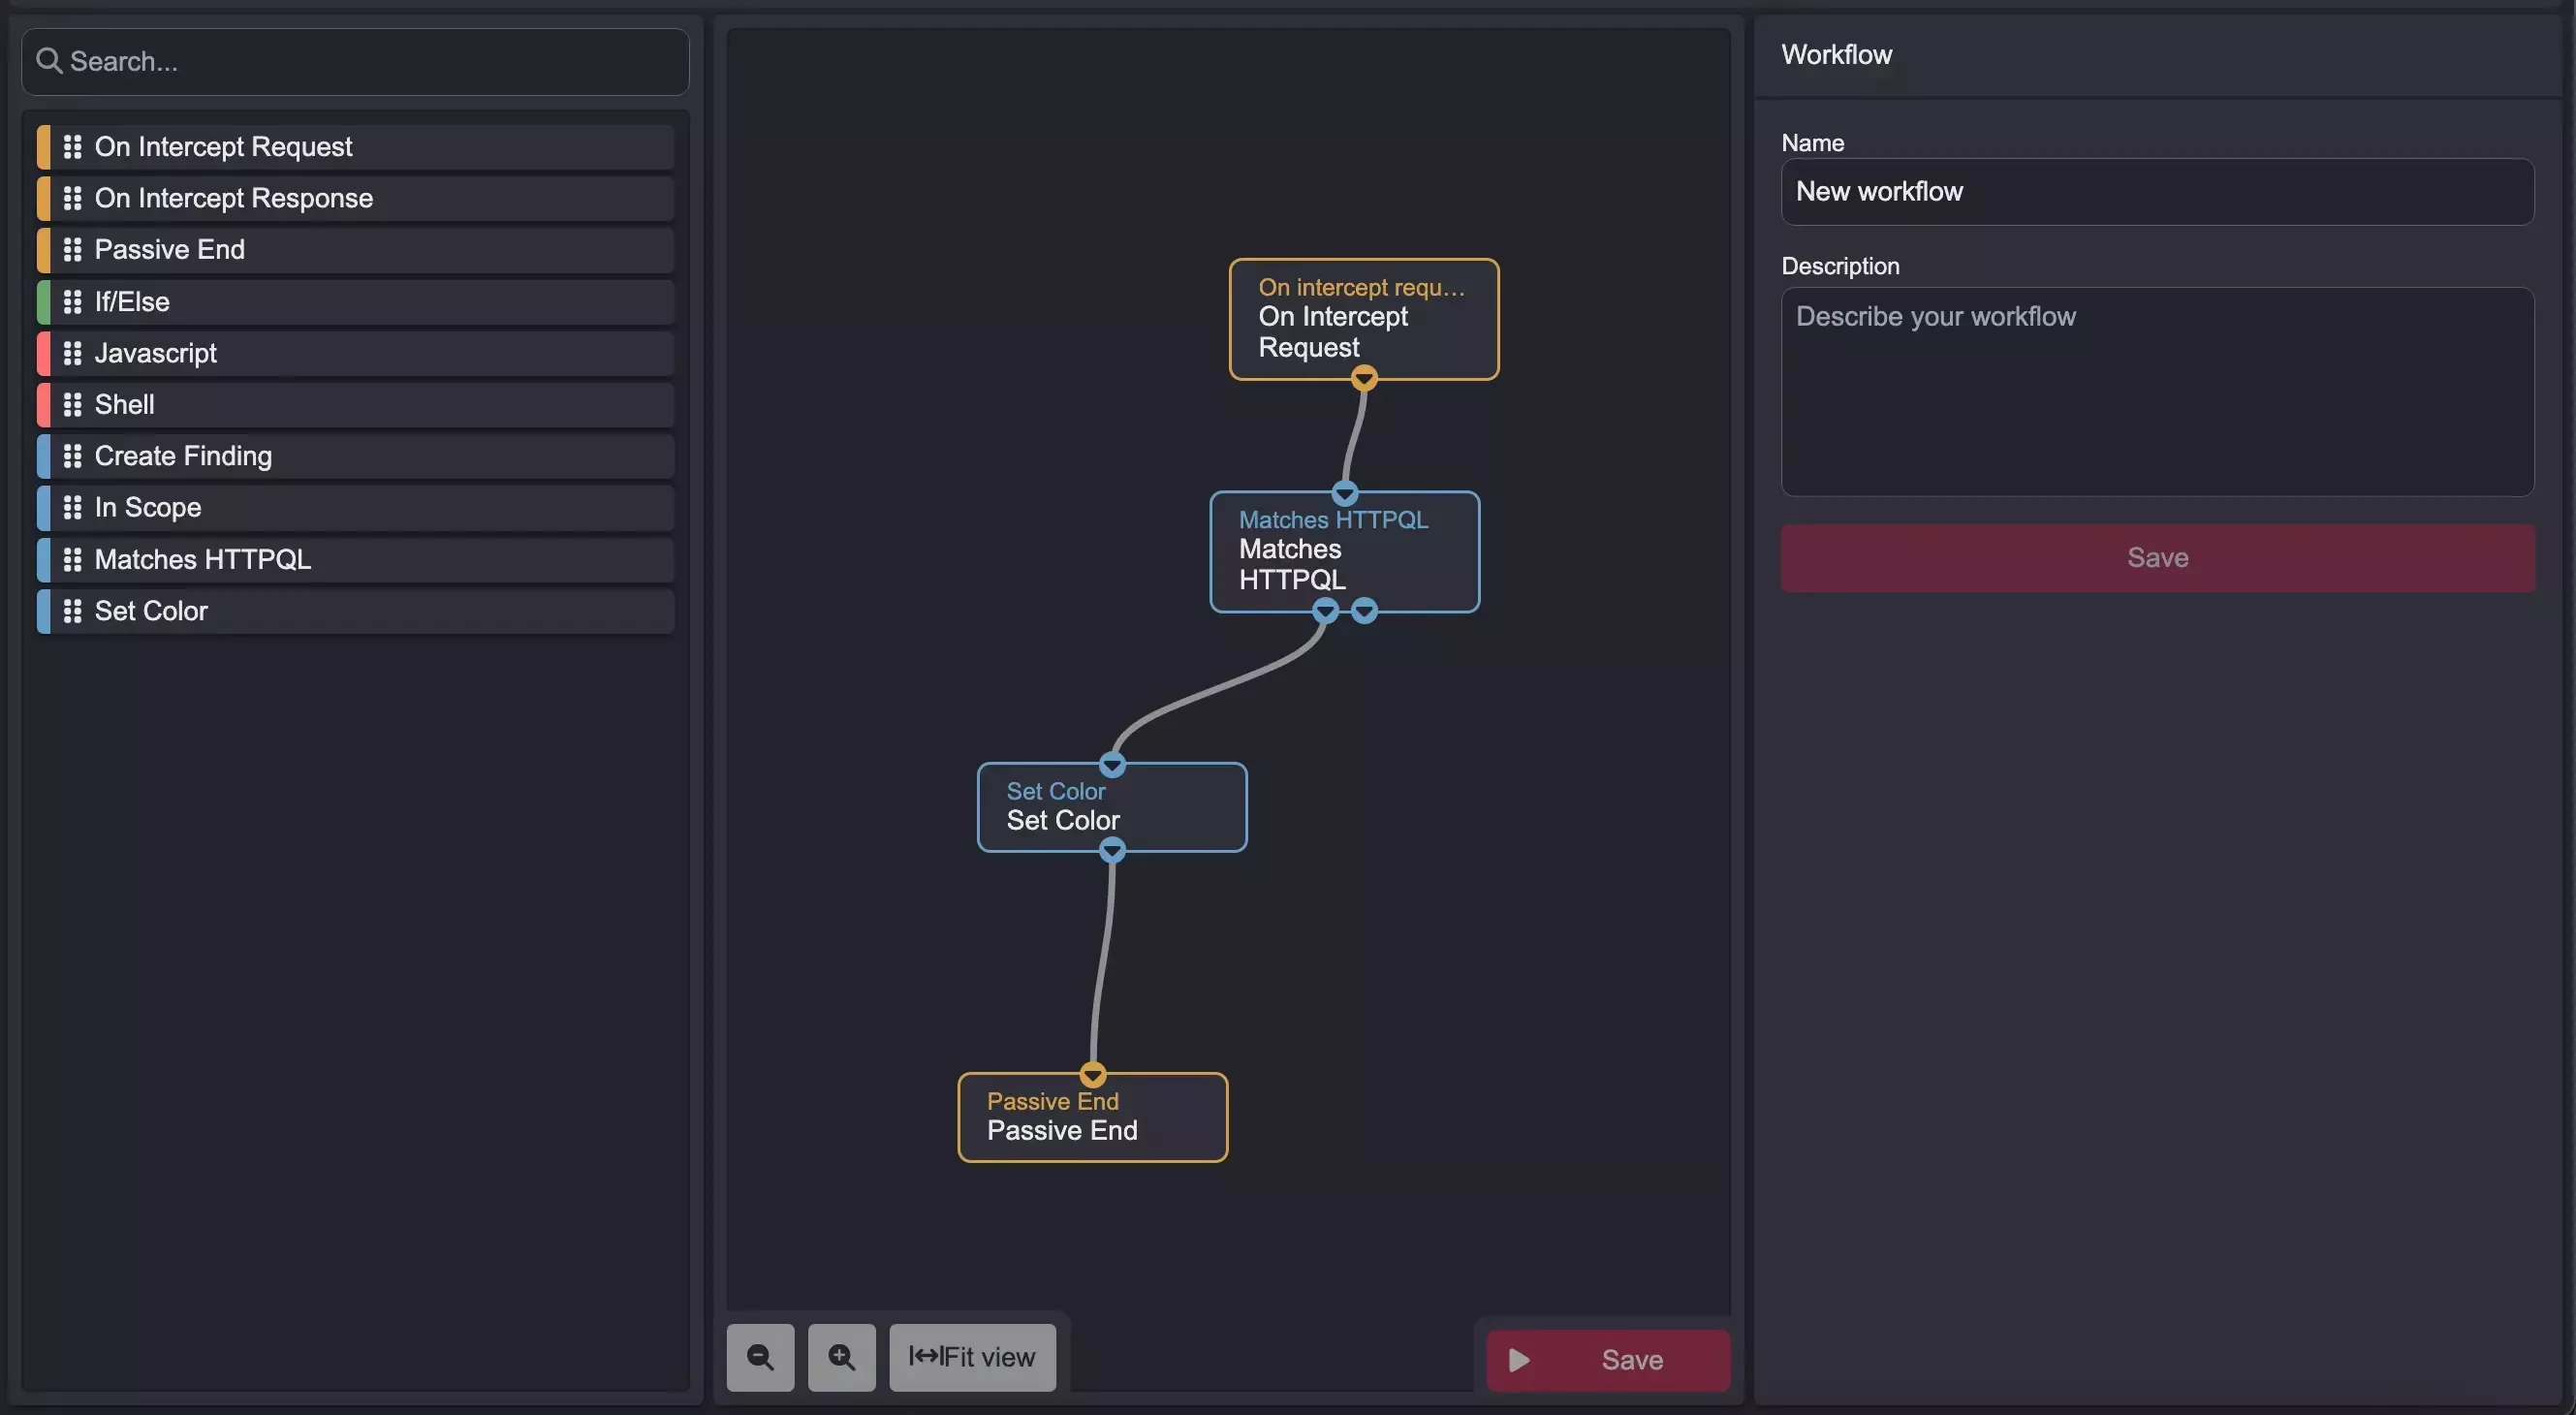
Task: Select Matches HTTPQL in node list
Action: [x=355, y=560]
